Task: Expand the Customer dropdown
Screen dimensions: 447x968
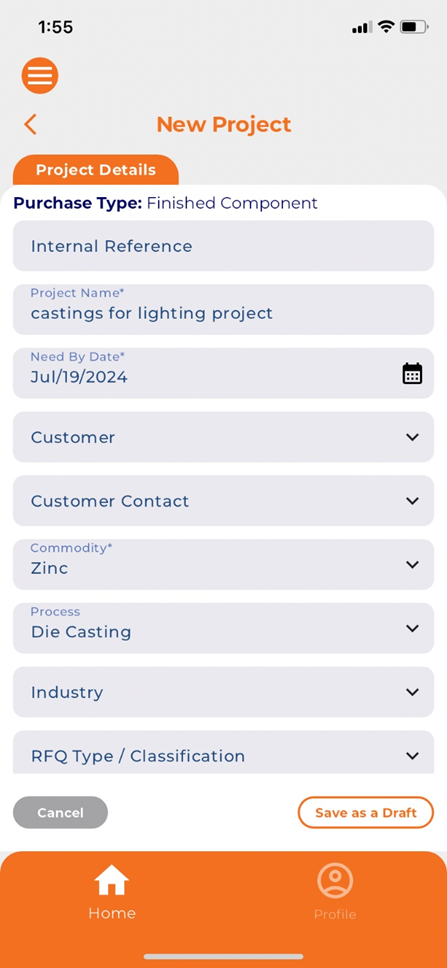Action: (x=224, y=437)
